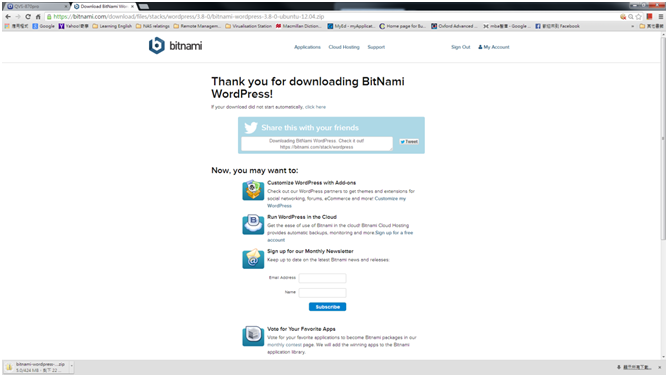Switch to the QVS-870pro tab
Viewport: 669px width, 377px height.
[36, 6]
